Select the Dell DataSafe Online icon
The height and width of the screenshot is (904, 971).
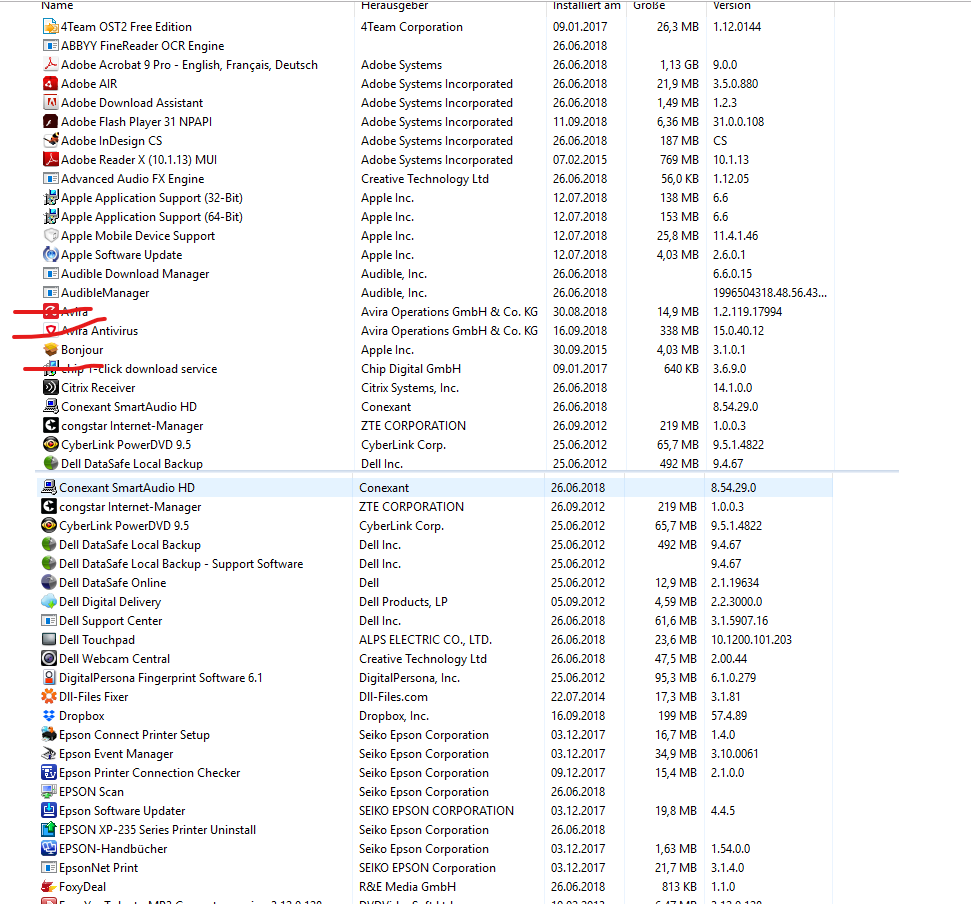pyautogui.click(x=49, y=583)
